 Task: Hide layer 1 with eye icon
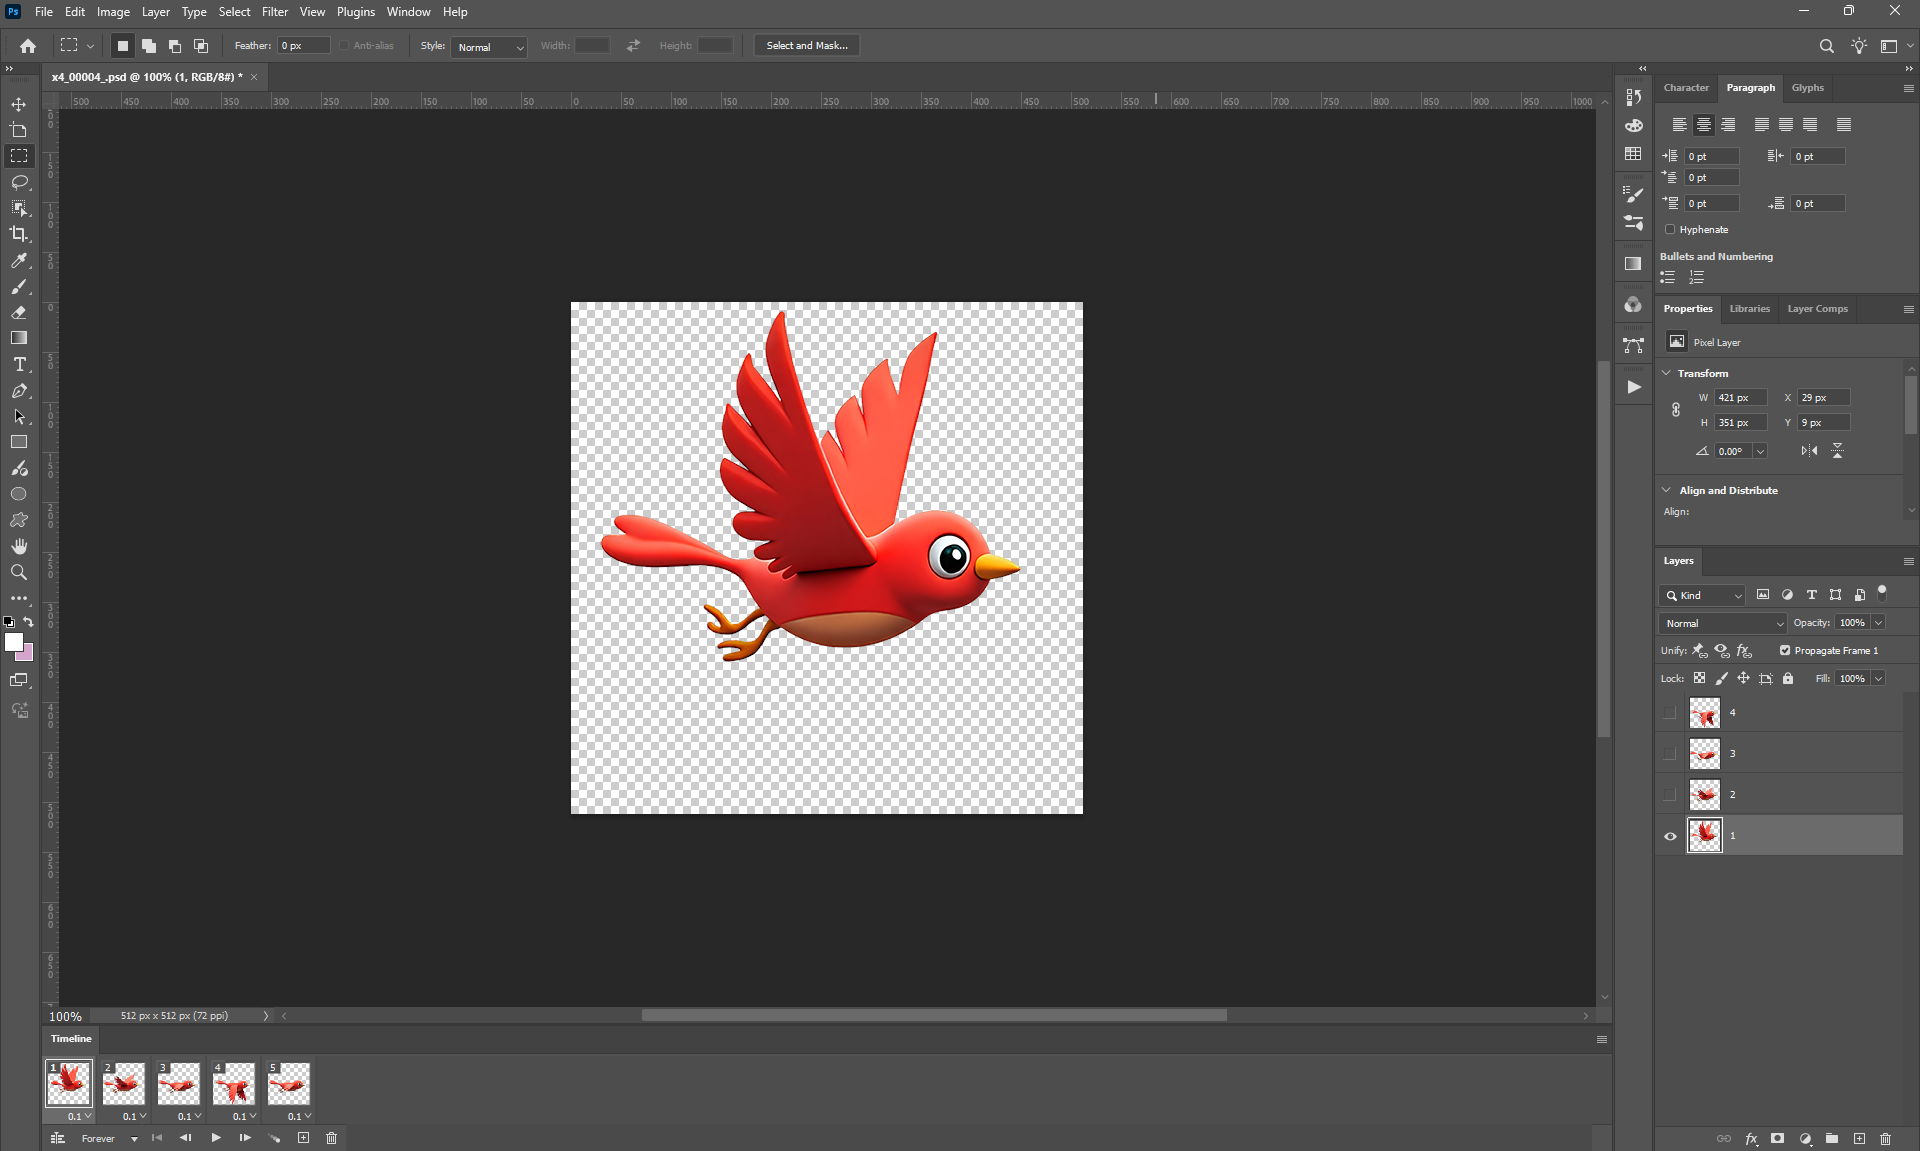(x=1670, y=836)
